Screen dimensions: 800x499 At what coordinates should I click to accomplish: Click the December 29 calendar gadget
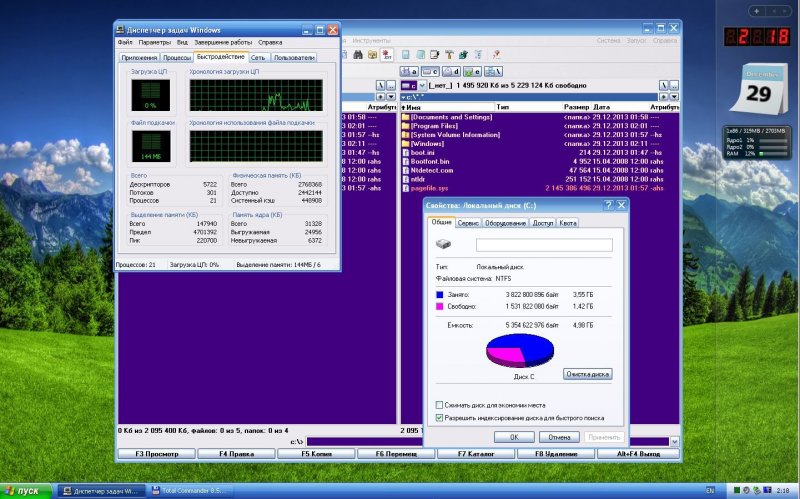tap(759, 89)
